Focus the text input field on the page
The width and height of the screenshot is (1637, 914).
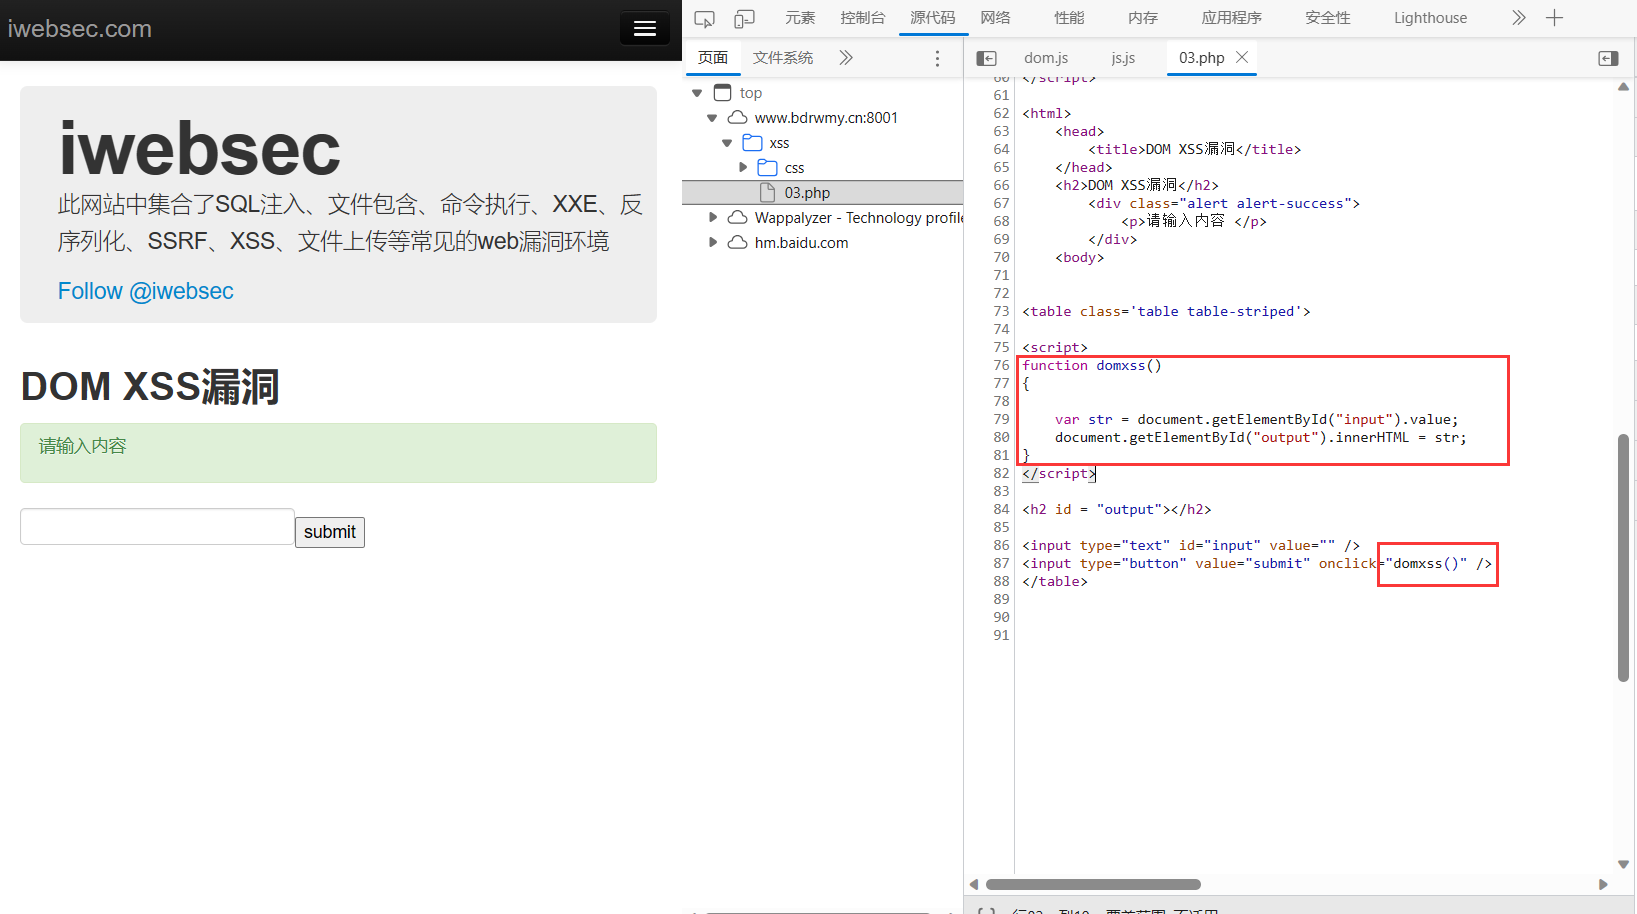(157, 527)
